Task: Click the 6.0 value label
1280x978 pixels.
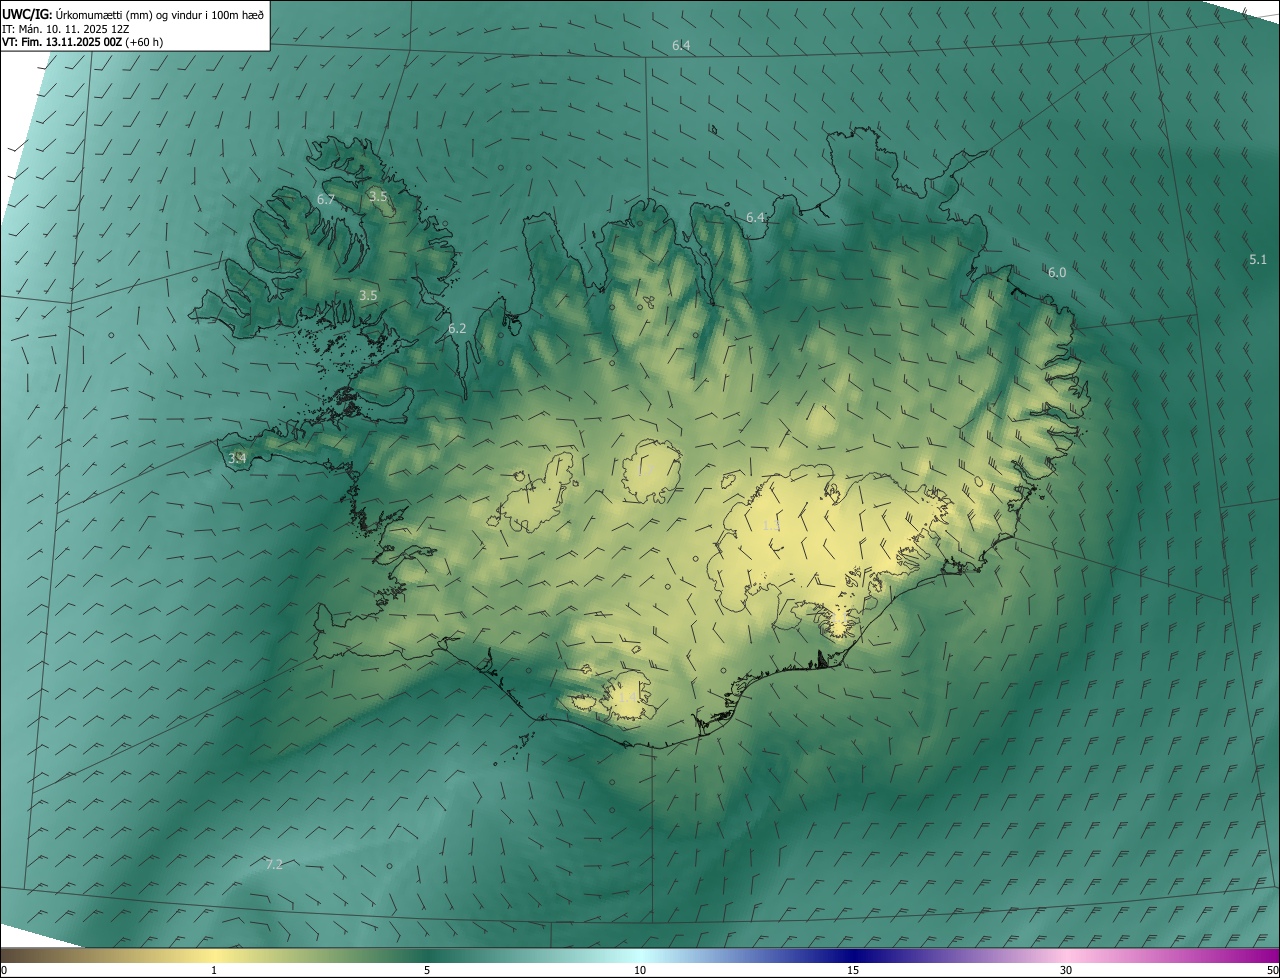Action: point(1057,273)
